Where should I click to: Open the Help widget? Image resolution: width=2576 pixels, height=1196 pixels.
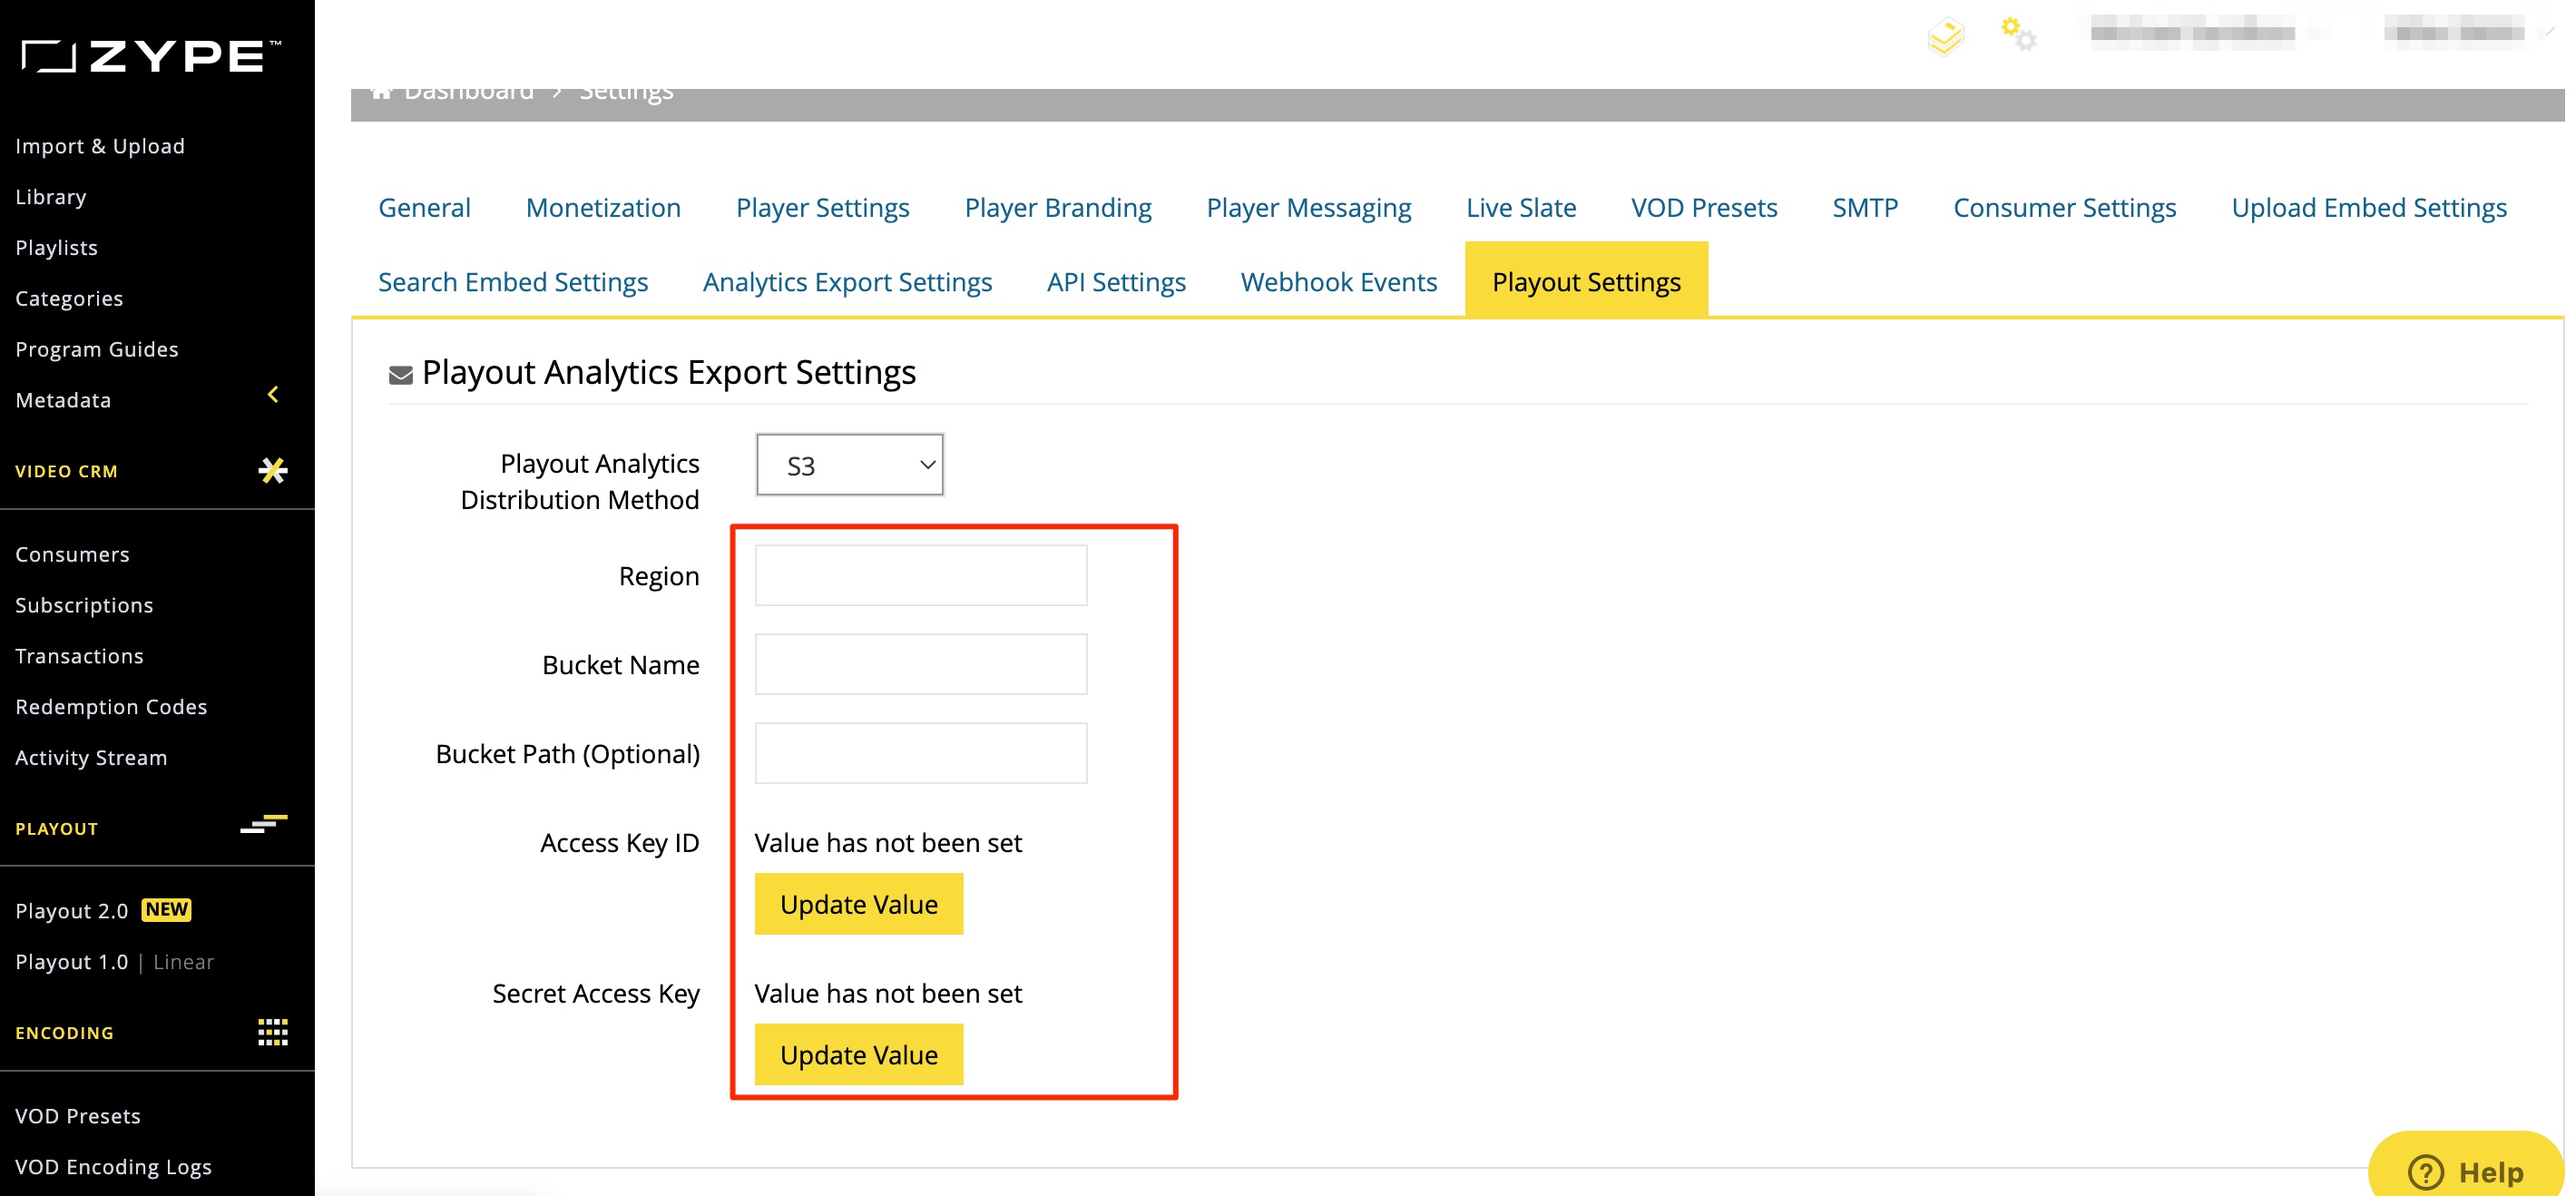(2465, 1167)
